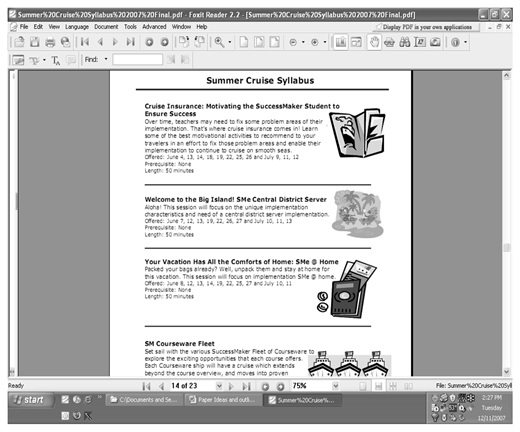Open the Tools menu
The height and width of the screenshot is (432, 520).
coord(130,27)
